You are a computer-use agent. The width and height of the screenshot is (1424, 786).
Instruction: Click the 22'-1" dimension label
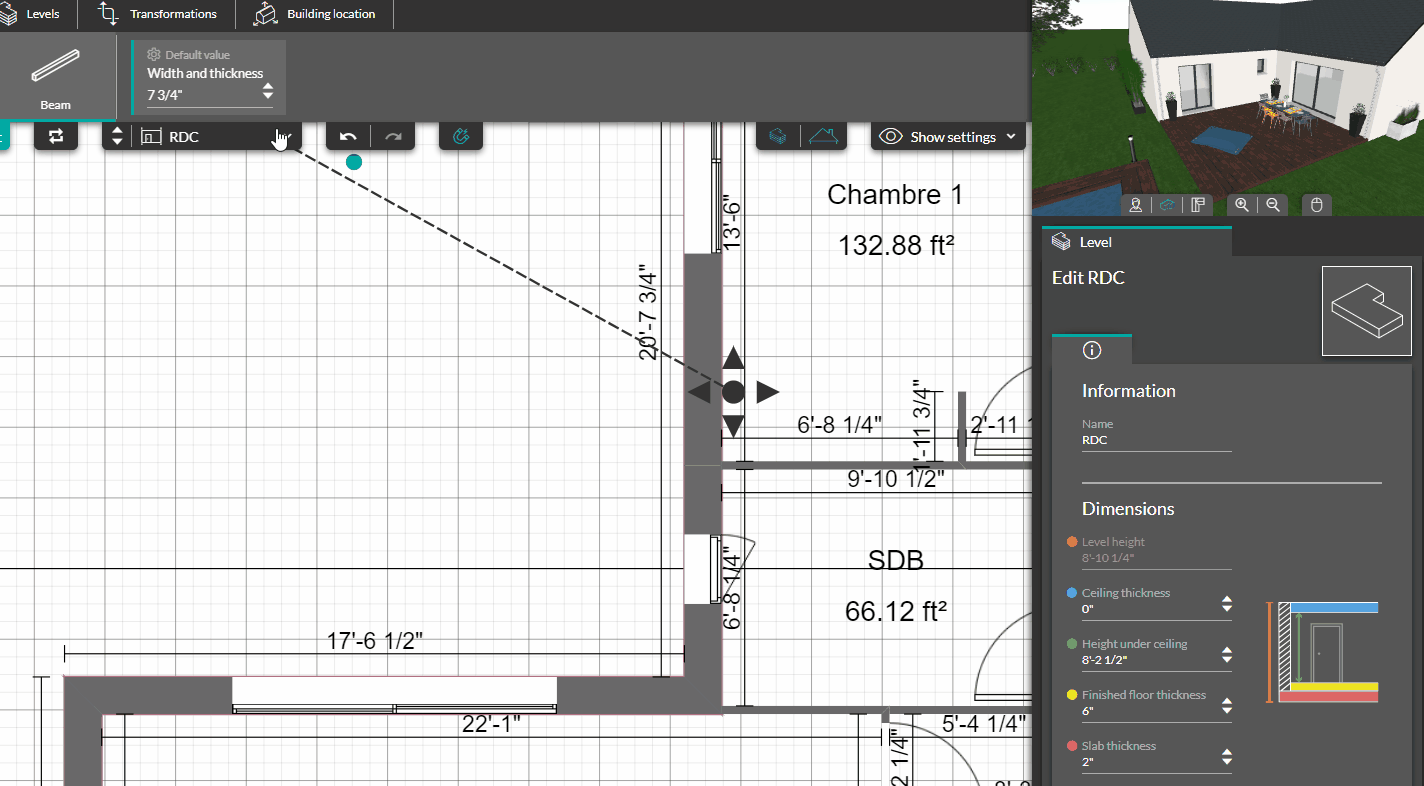[x=491, y=724]
